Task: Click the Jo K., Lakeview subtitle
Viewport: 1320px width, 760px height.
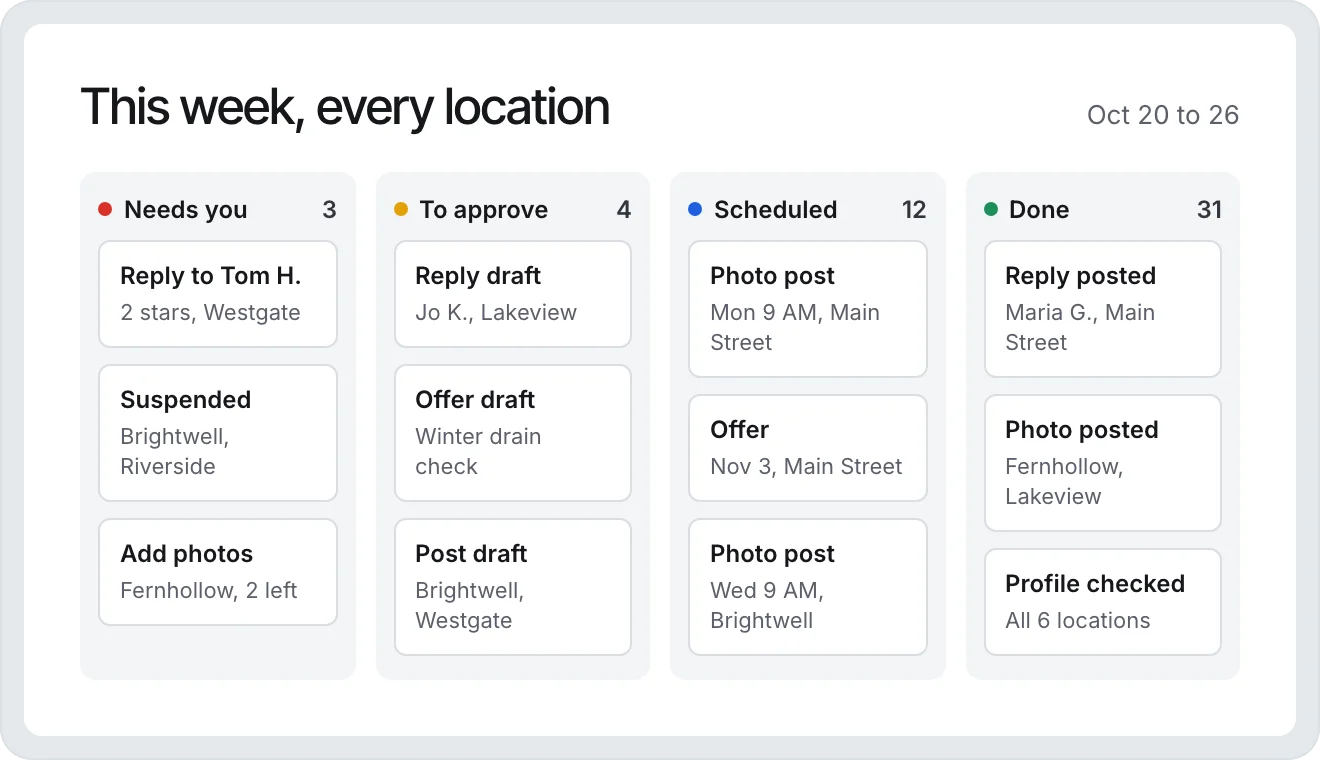Action: pyautogui.click(x=496, y=312)
